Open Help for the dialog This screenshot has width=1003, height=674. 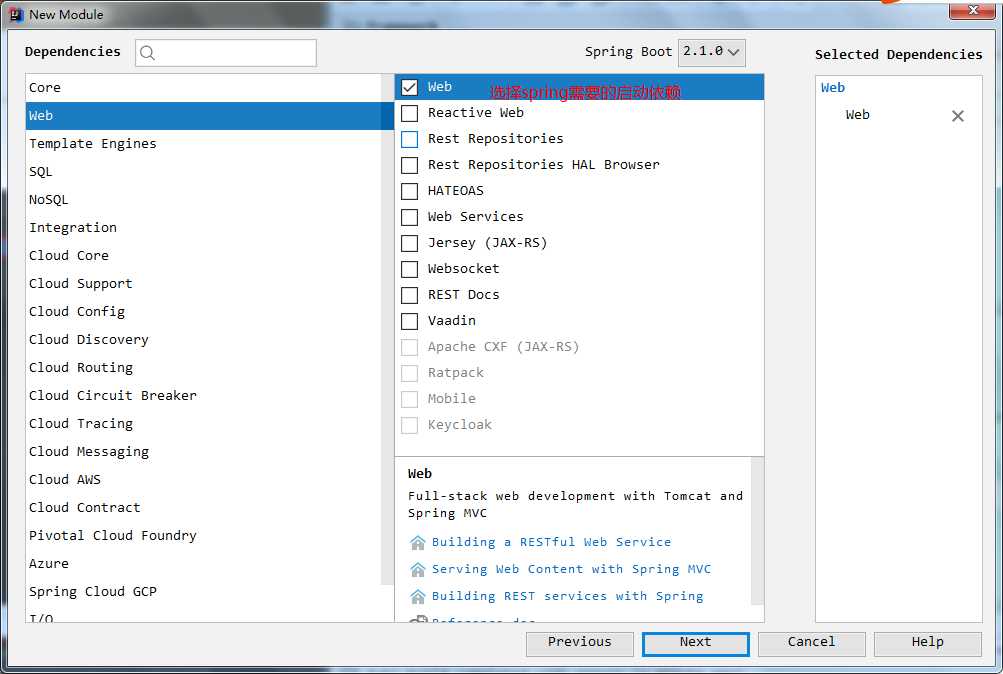coord(928,644)
